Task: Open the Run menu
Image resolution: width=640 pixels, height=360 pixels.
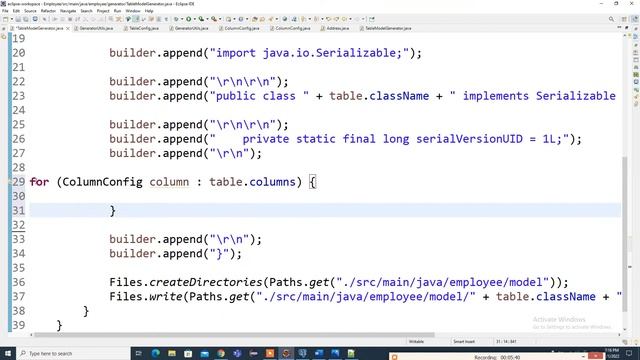Action: pos(118,11)
